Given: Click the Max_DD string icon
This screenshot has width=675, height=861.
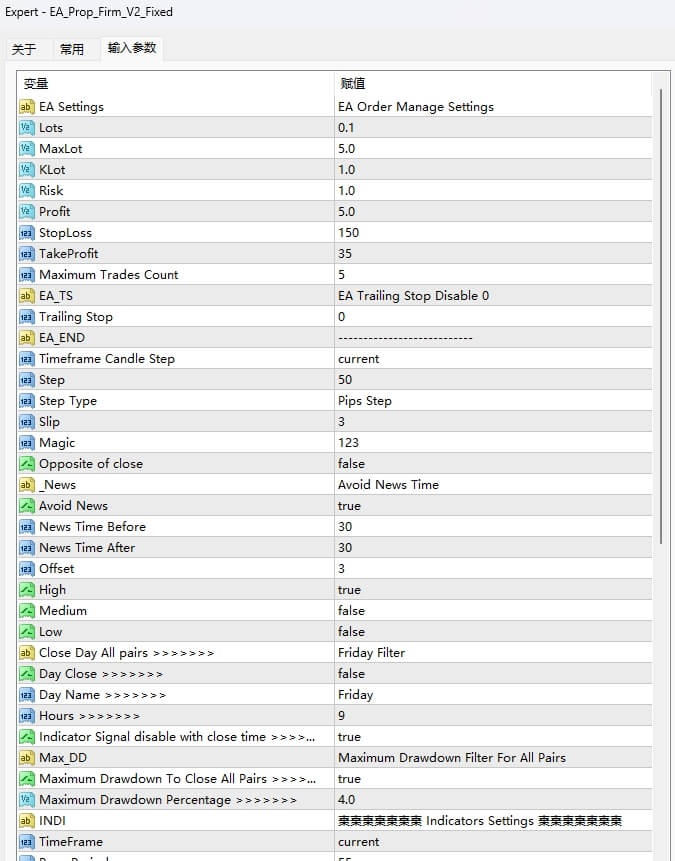Looking at the screenshot, I should pyautogui.click(x=27, y=758).
